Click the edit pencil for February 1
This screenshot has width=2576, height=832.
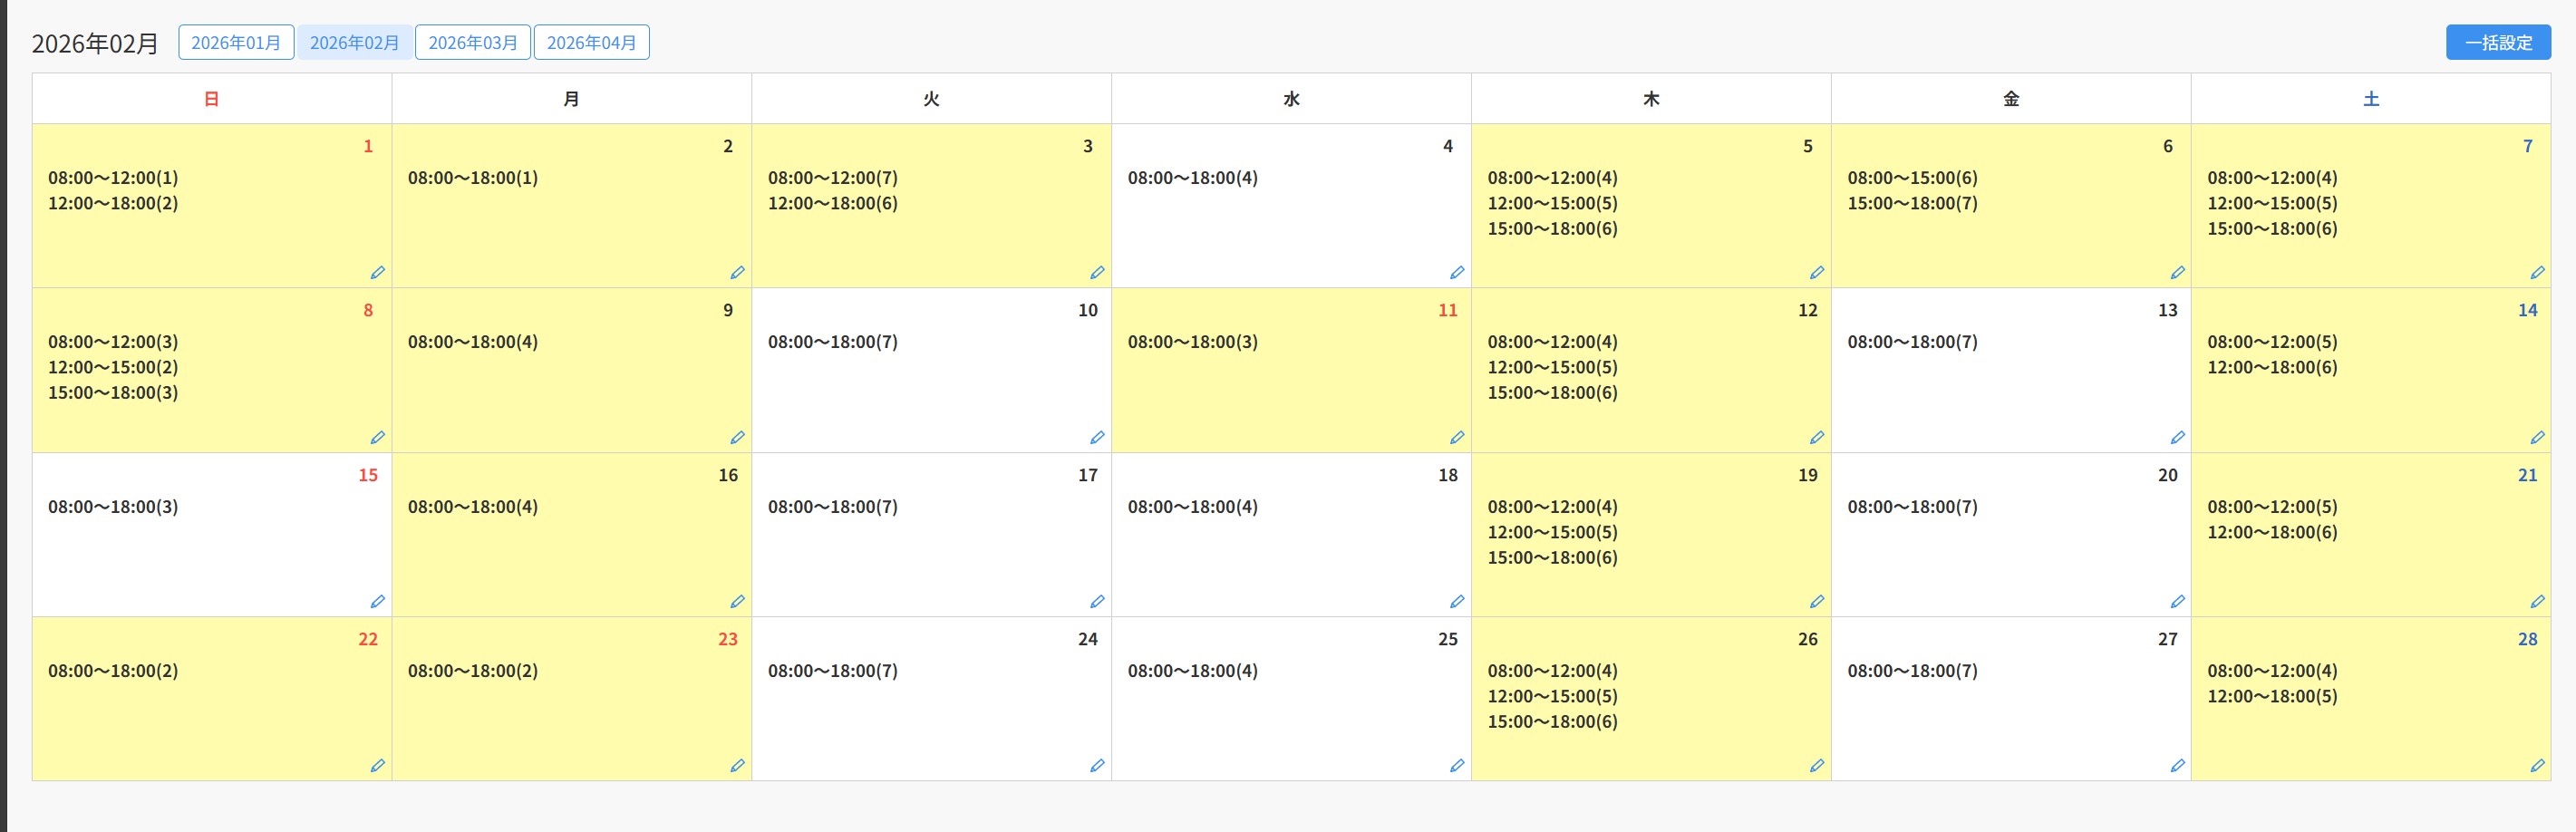[x=377, y=273]
